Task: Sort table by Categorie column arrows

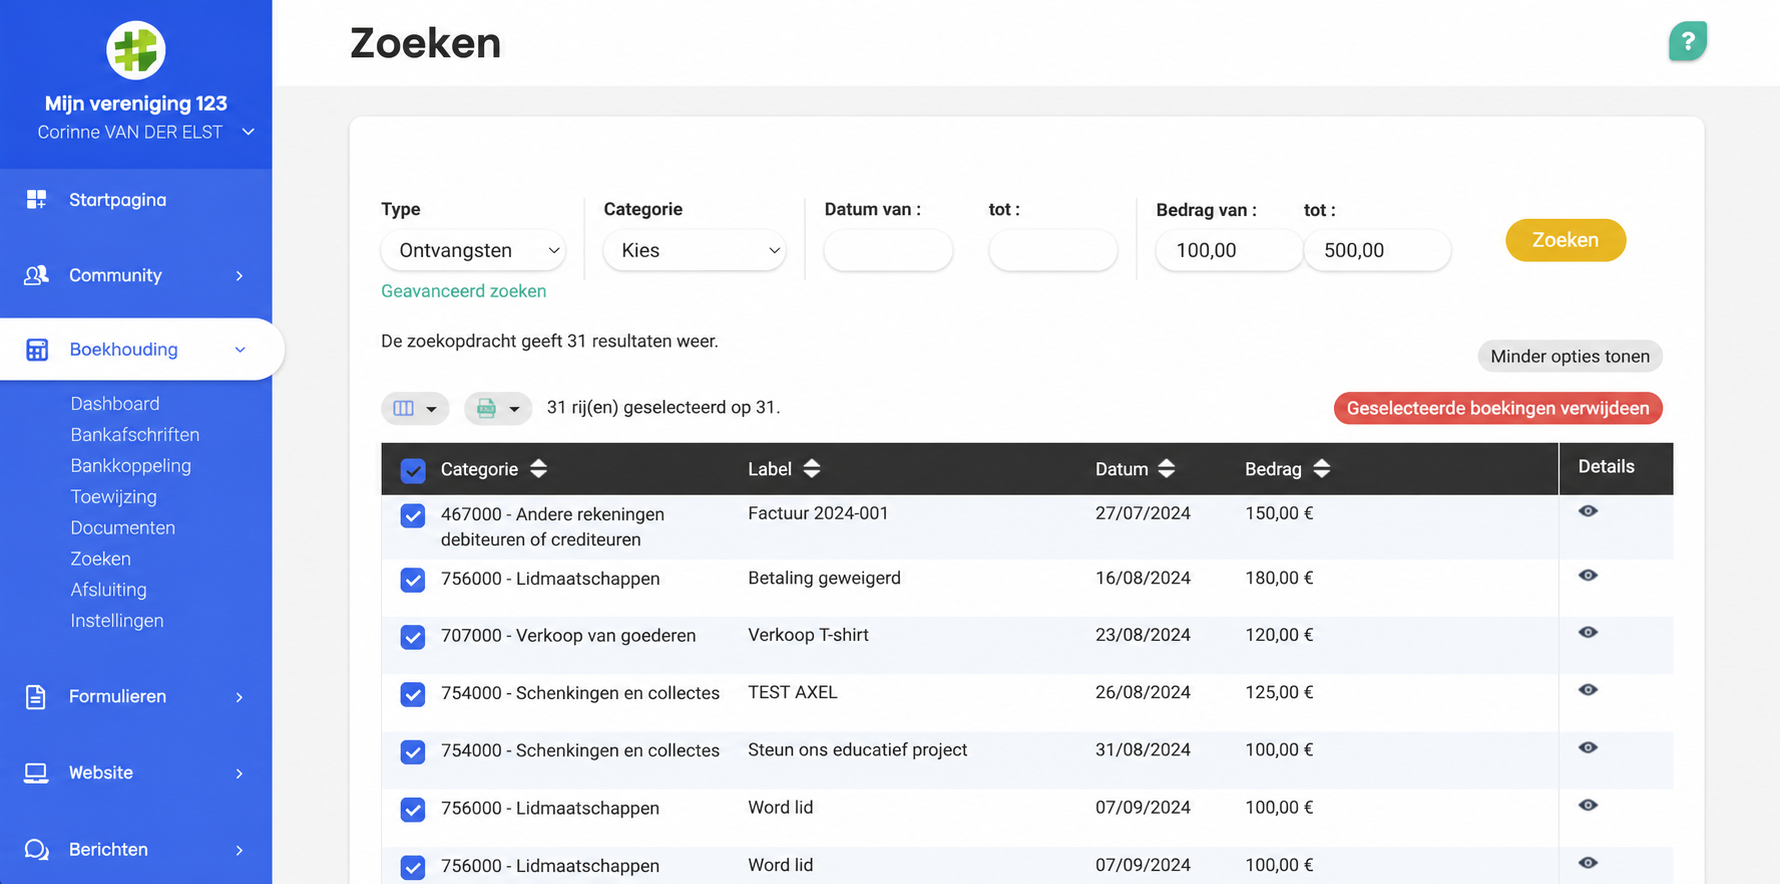Action: (x=539, y=468)
